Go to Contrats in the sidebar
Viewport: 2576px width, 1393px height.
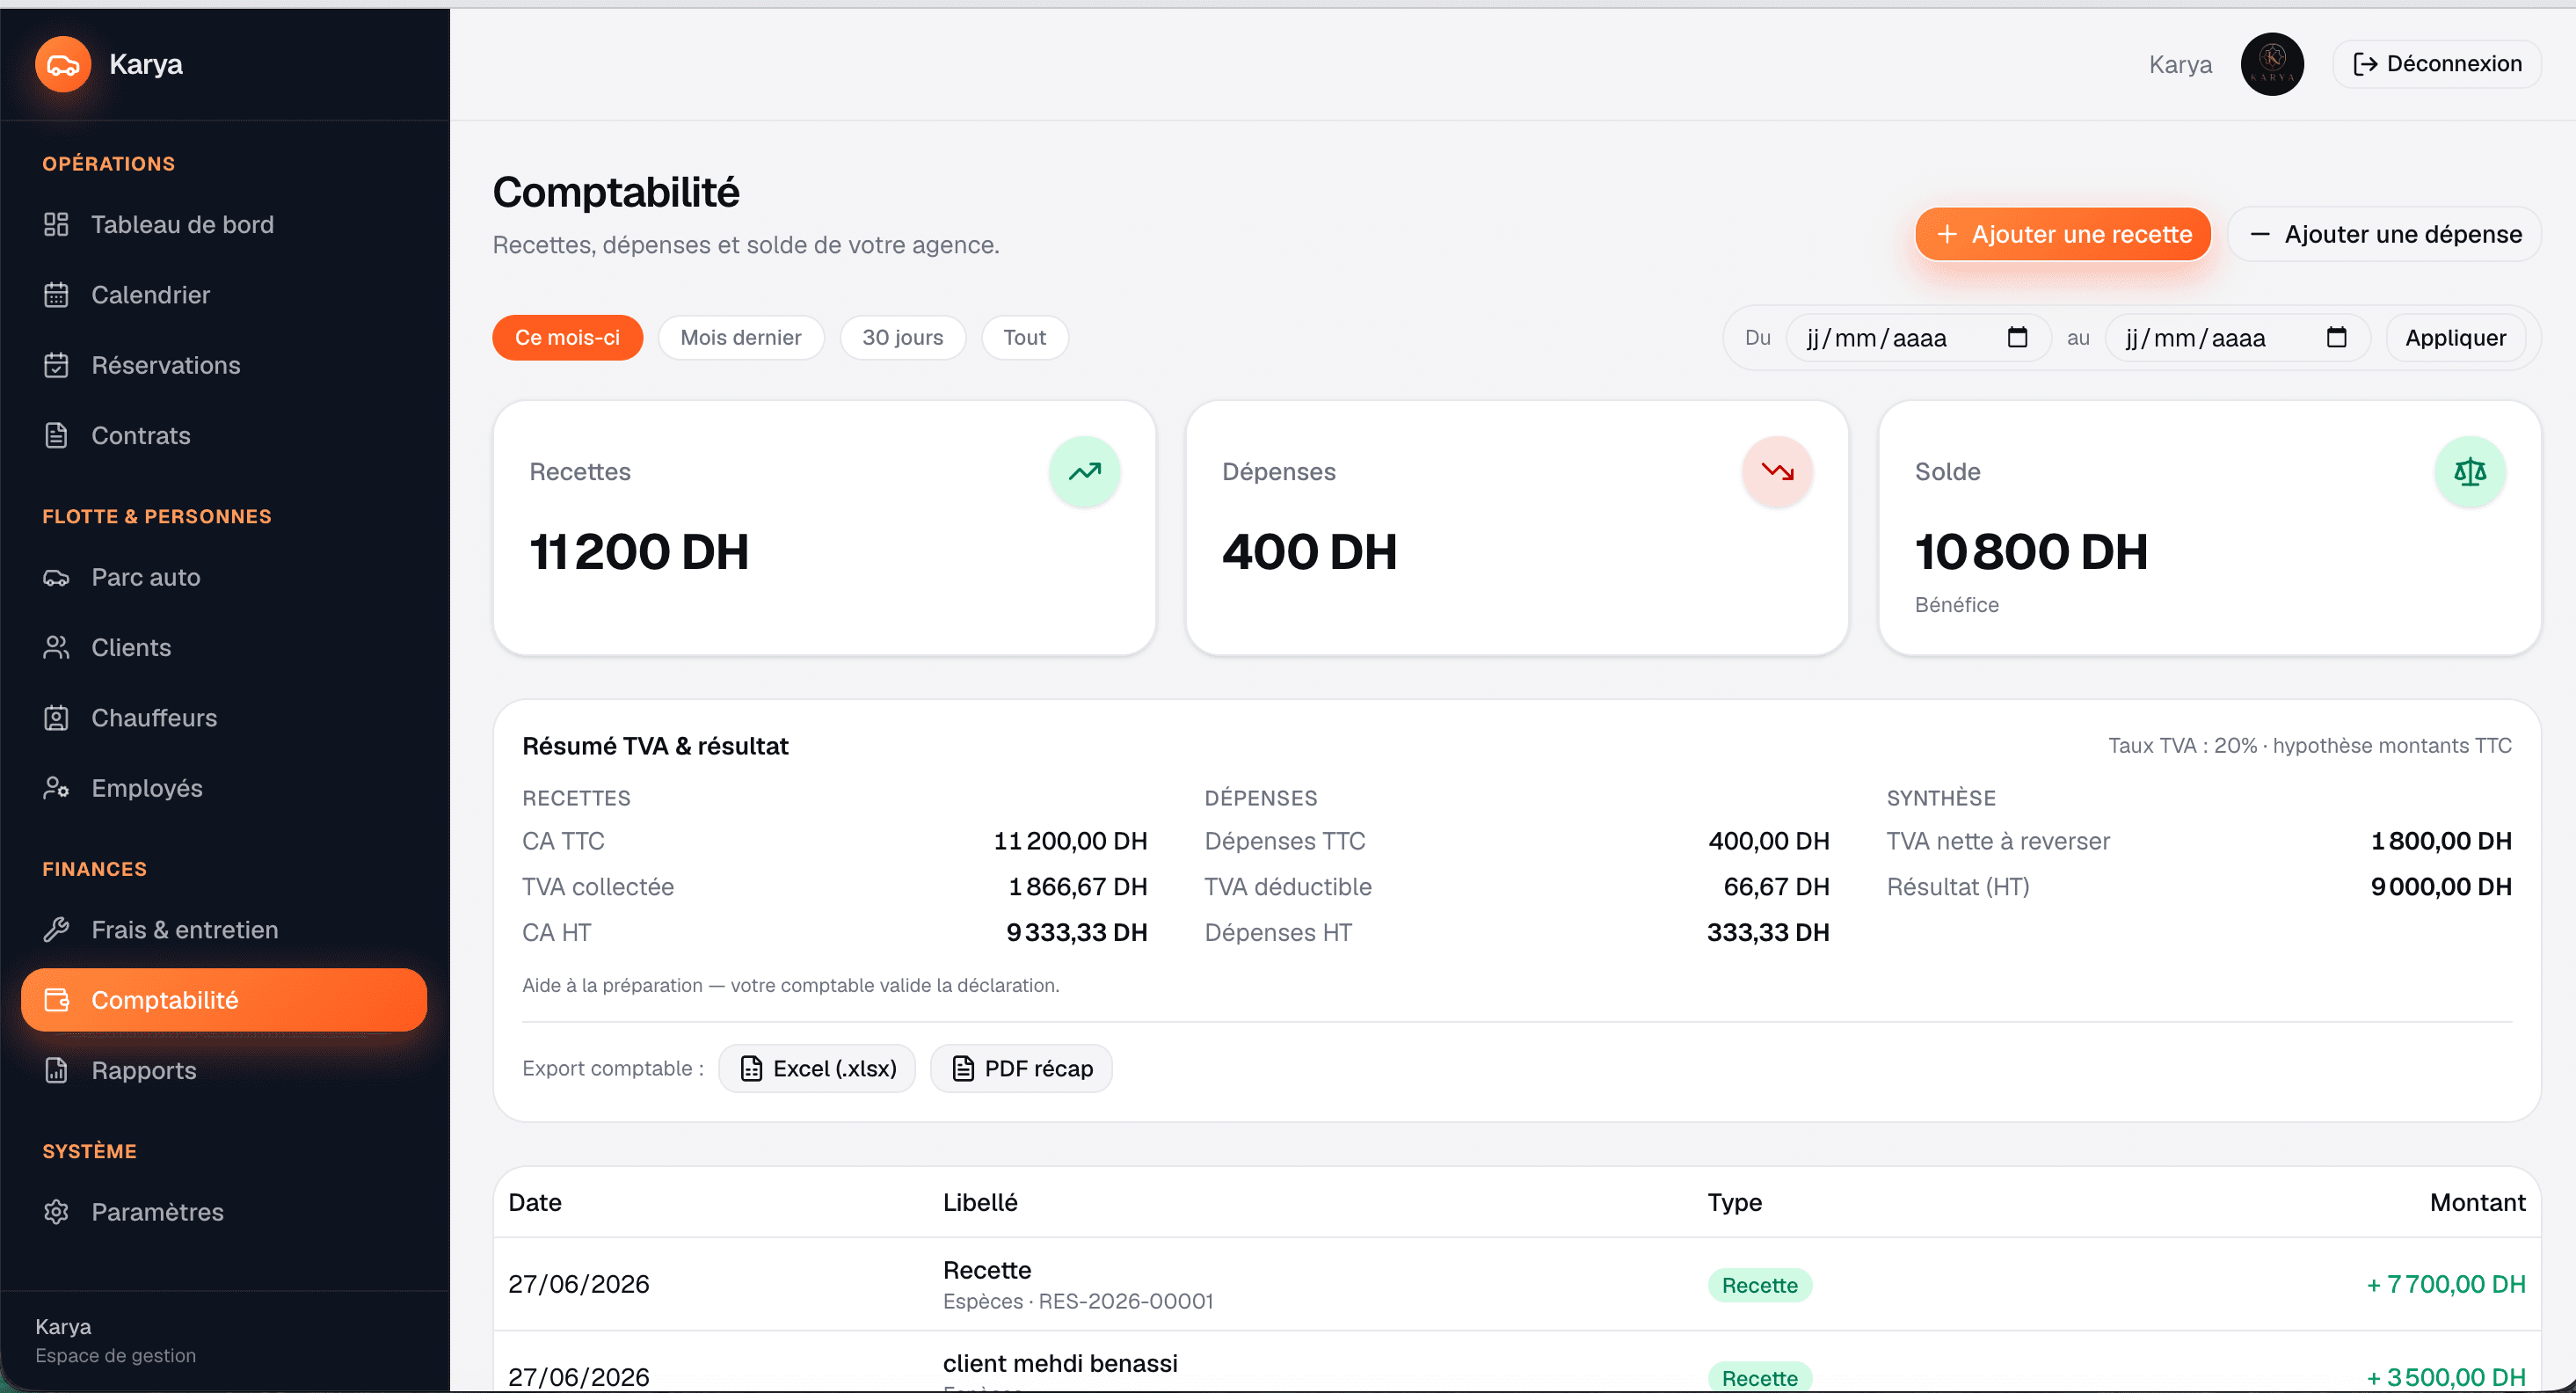(224, 436)
